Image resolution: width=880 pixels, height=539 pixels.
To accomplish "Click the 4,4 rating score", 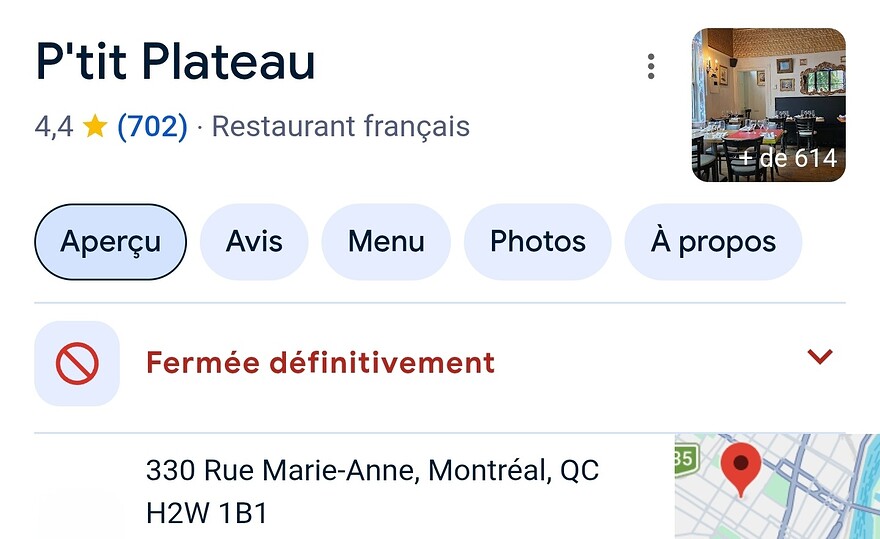I will (54, 126).
